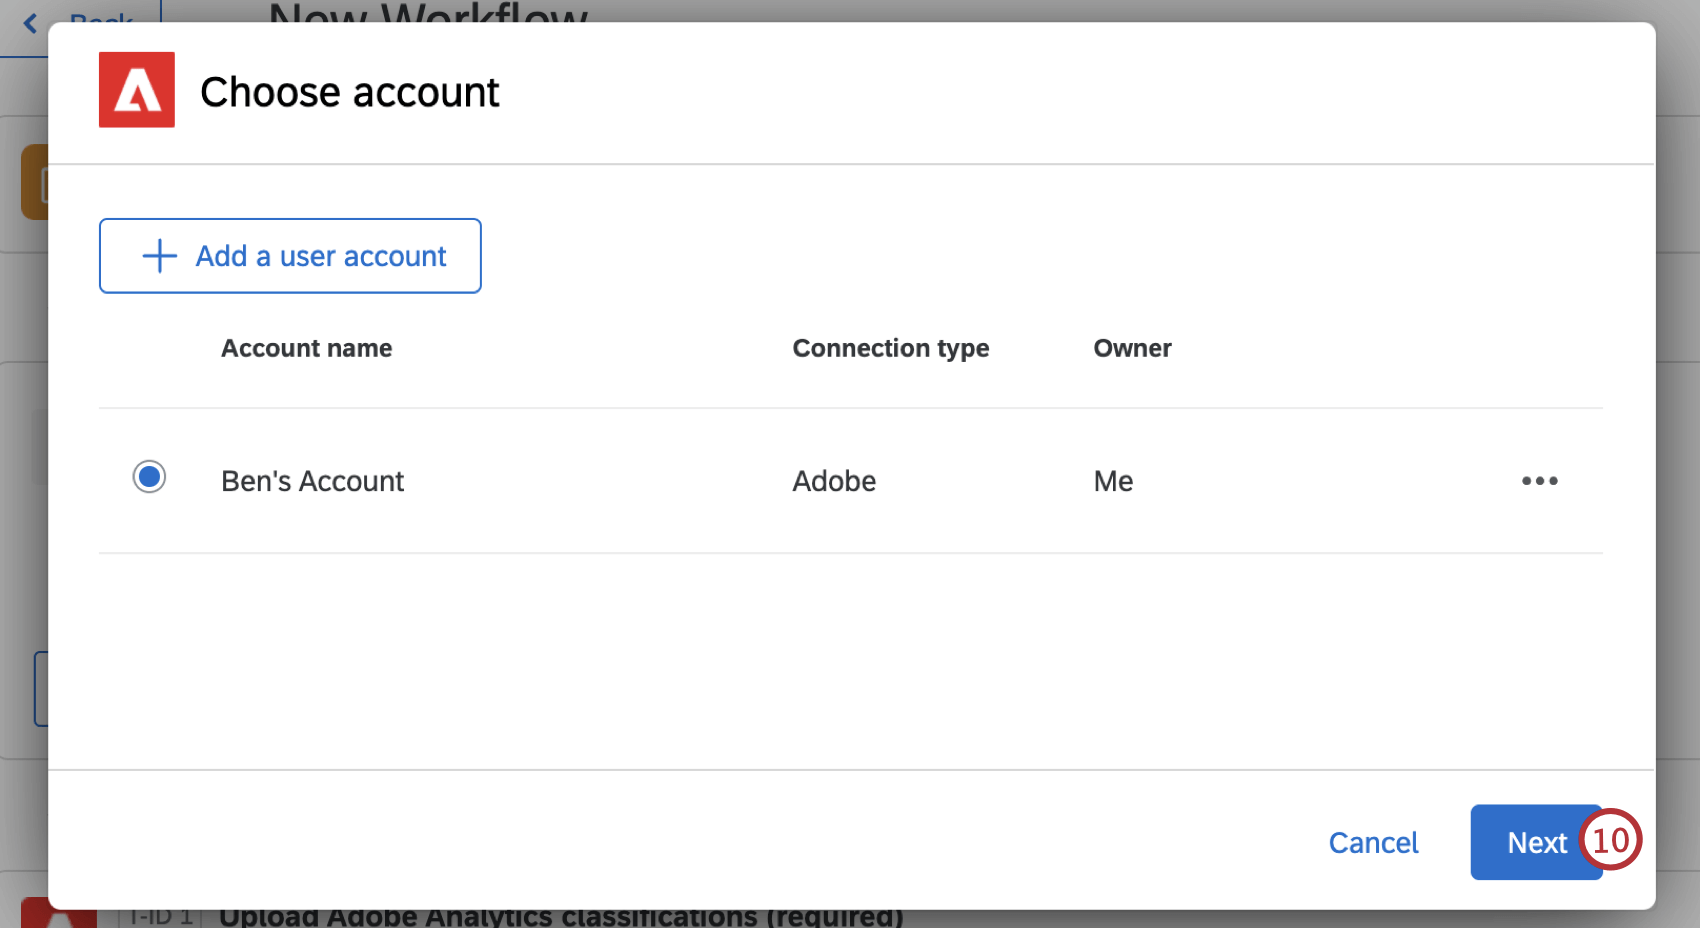Click the Me owner cell
This screenshot has width=1700, height=928.
(1113, 481)
